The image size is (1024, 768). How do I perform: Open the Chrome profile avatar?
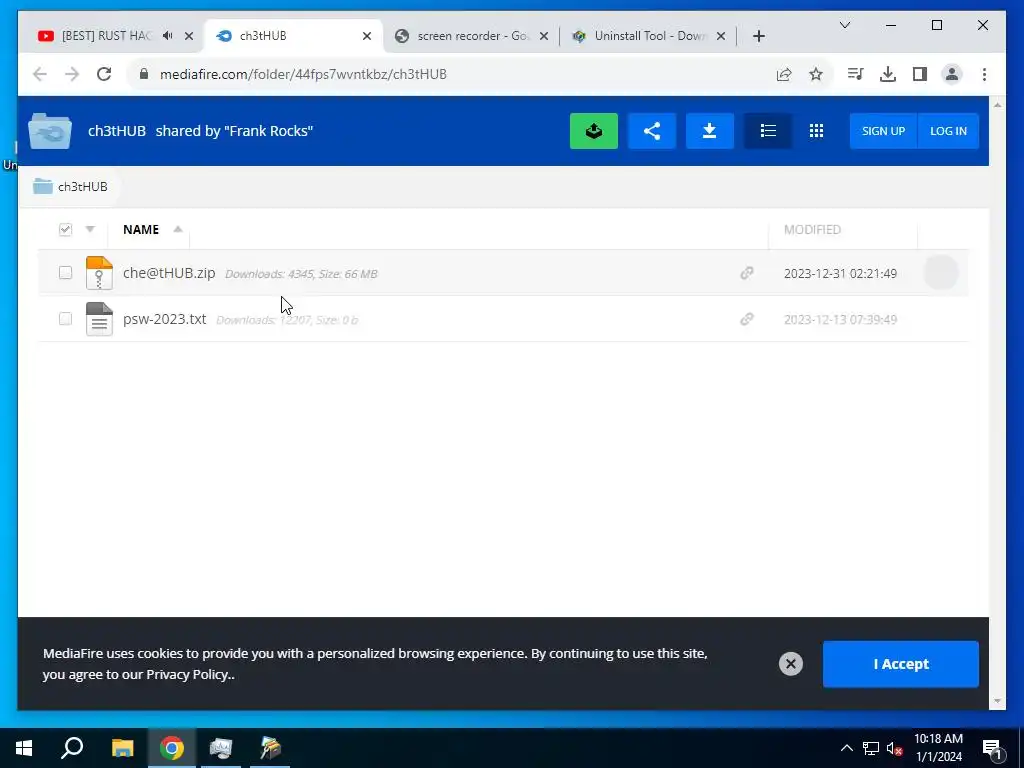(952, 74)
